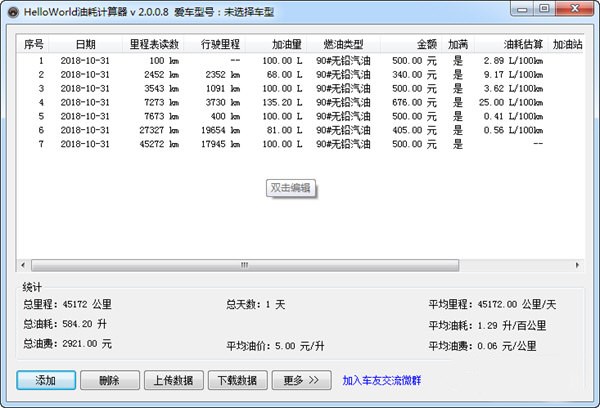Image resolution: width=600 pixels, height=408 pixels.
Task: Click the 405.00 元 amount cell
Action: point(414,130)
